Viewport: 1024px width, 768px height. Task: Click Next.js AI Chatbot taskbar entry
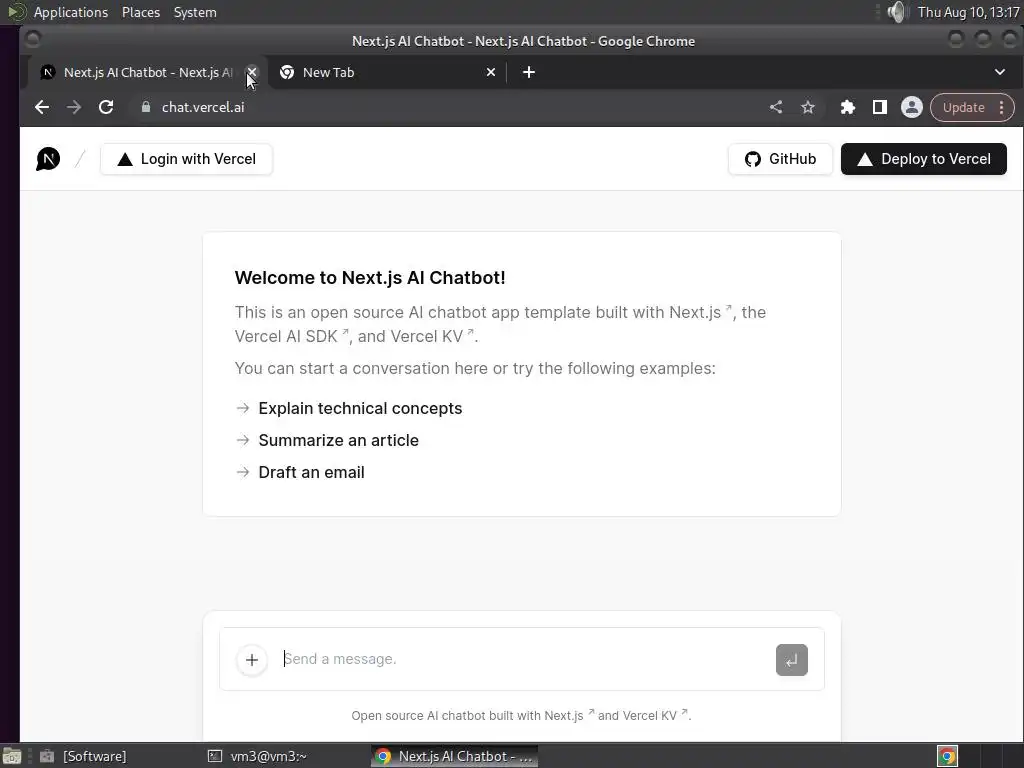click(455, 756)
